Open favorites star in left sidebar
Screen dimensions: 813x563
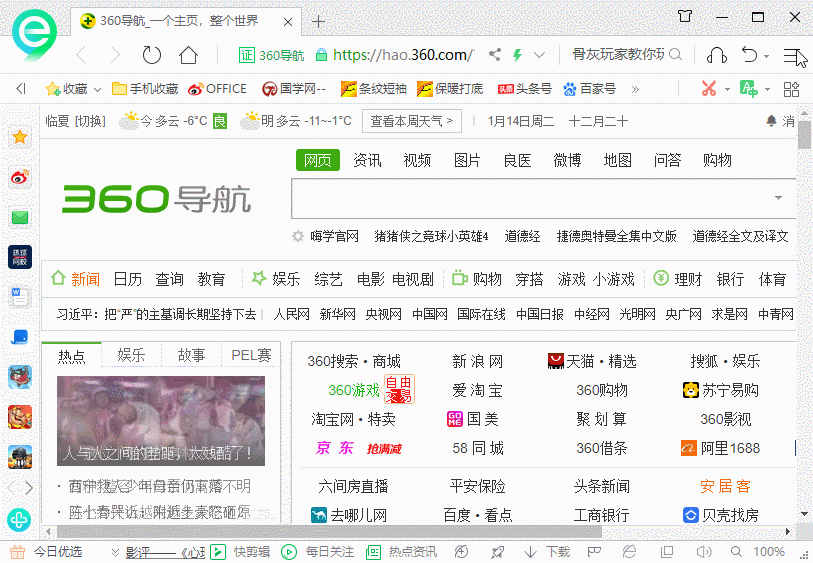click(20, 137)
